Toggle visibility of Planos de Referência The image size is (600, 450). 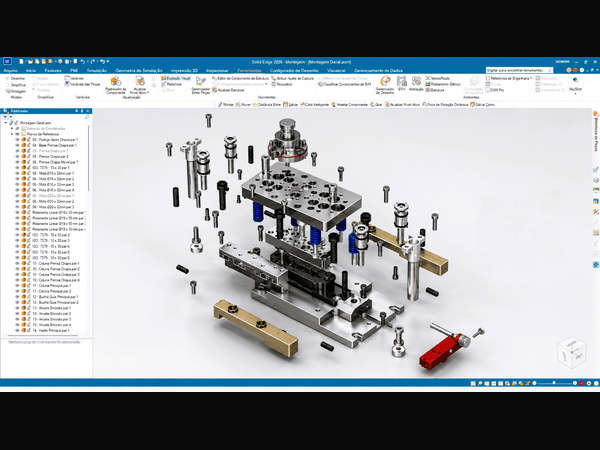tap(18, 134)
